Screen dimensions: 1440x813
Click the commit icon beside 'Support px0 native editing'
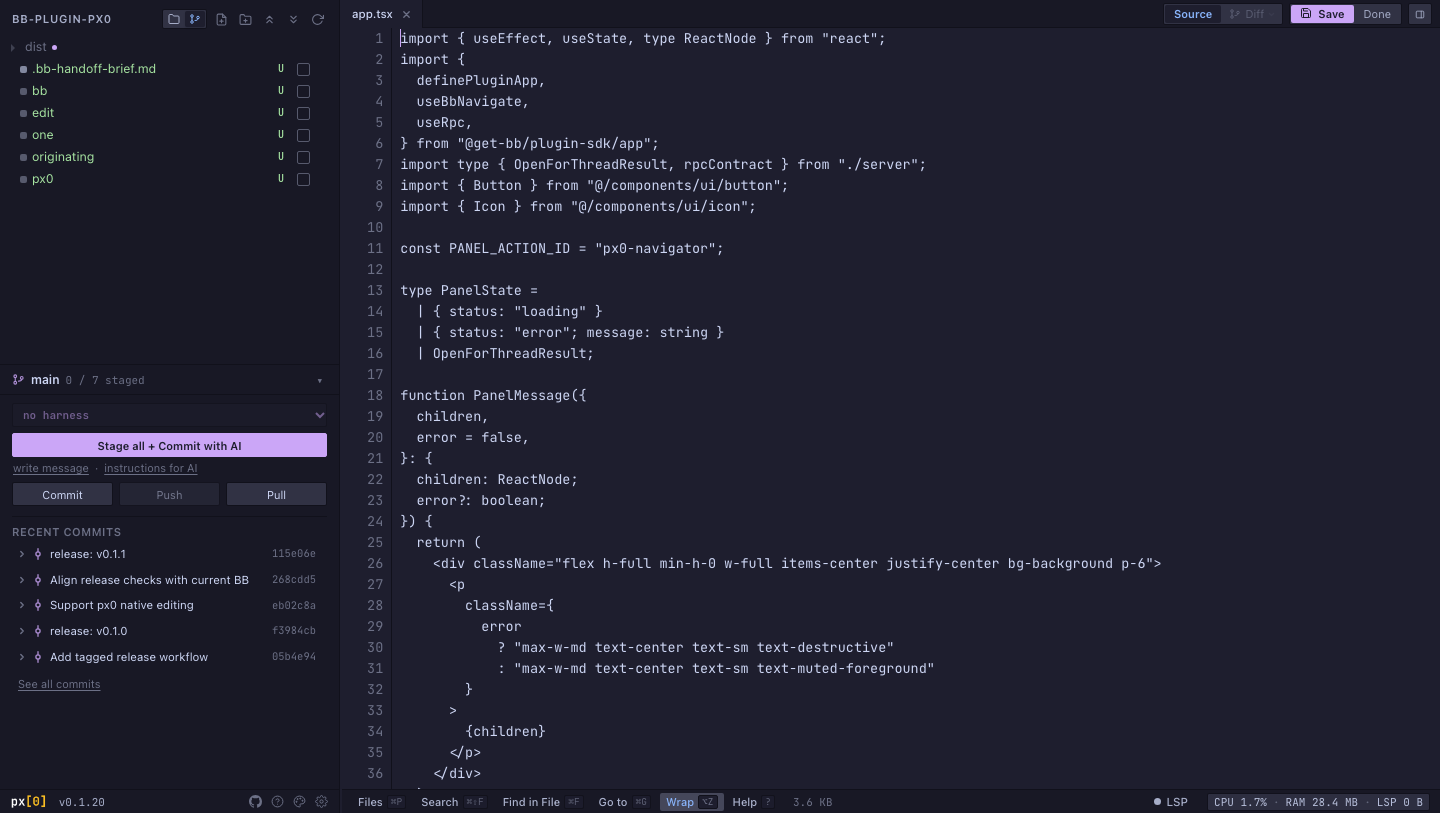coord(38,605)
